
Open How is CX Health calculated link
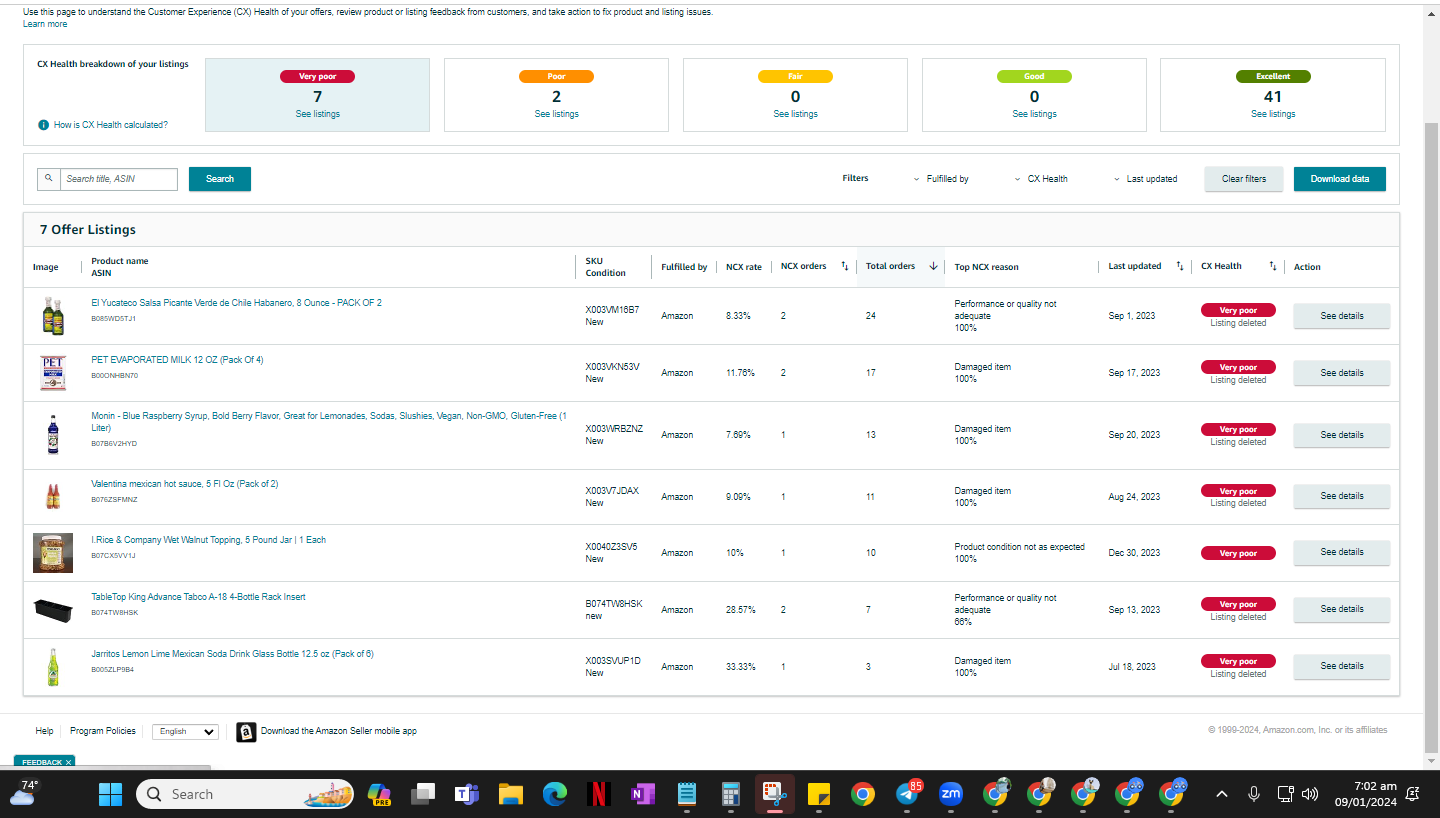click(x=111, y=125)
